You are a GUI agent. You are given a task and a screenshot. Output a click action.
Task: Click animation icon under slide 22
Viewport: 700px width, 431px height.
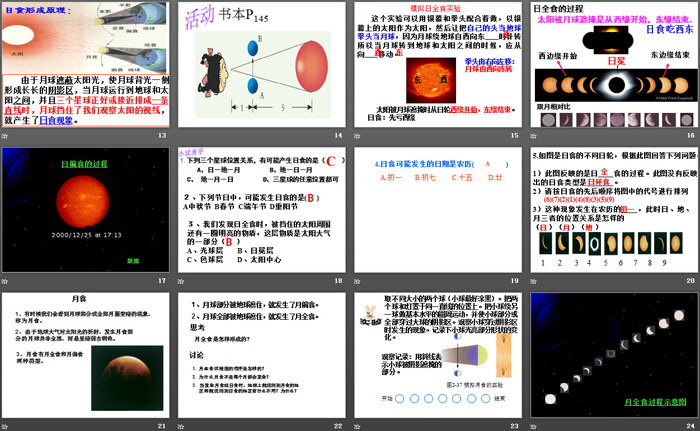coord(182,424)
